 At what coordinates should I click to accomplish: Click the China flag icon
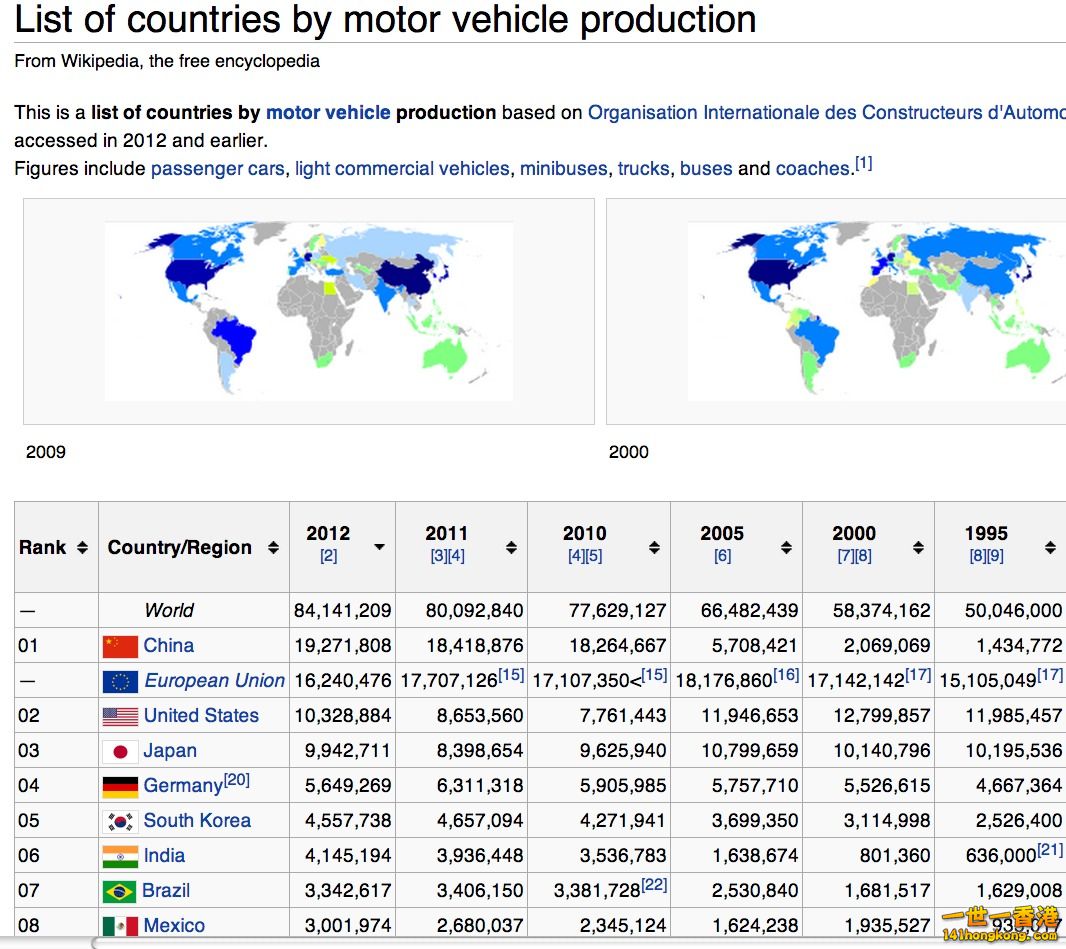(120, 646)
